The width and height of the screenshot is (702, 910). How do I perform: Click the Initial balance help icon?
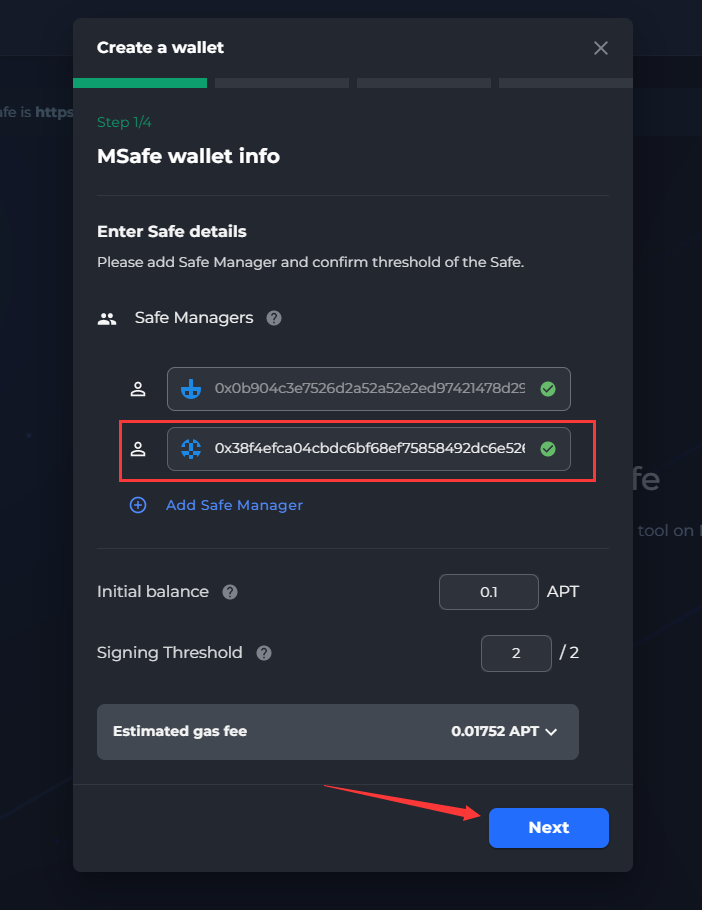(x=230, y=592)
